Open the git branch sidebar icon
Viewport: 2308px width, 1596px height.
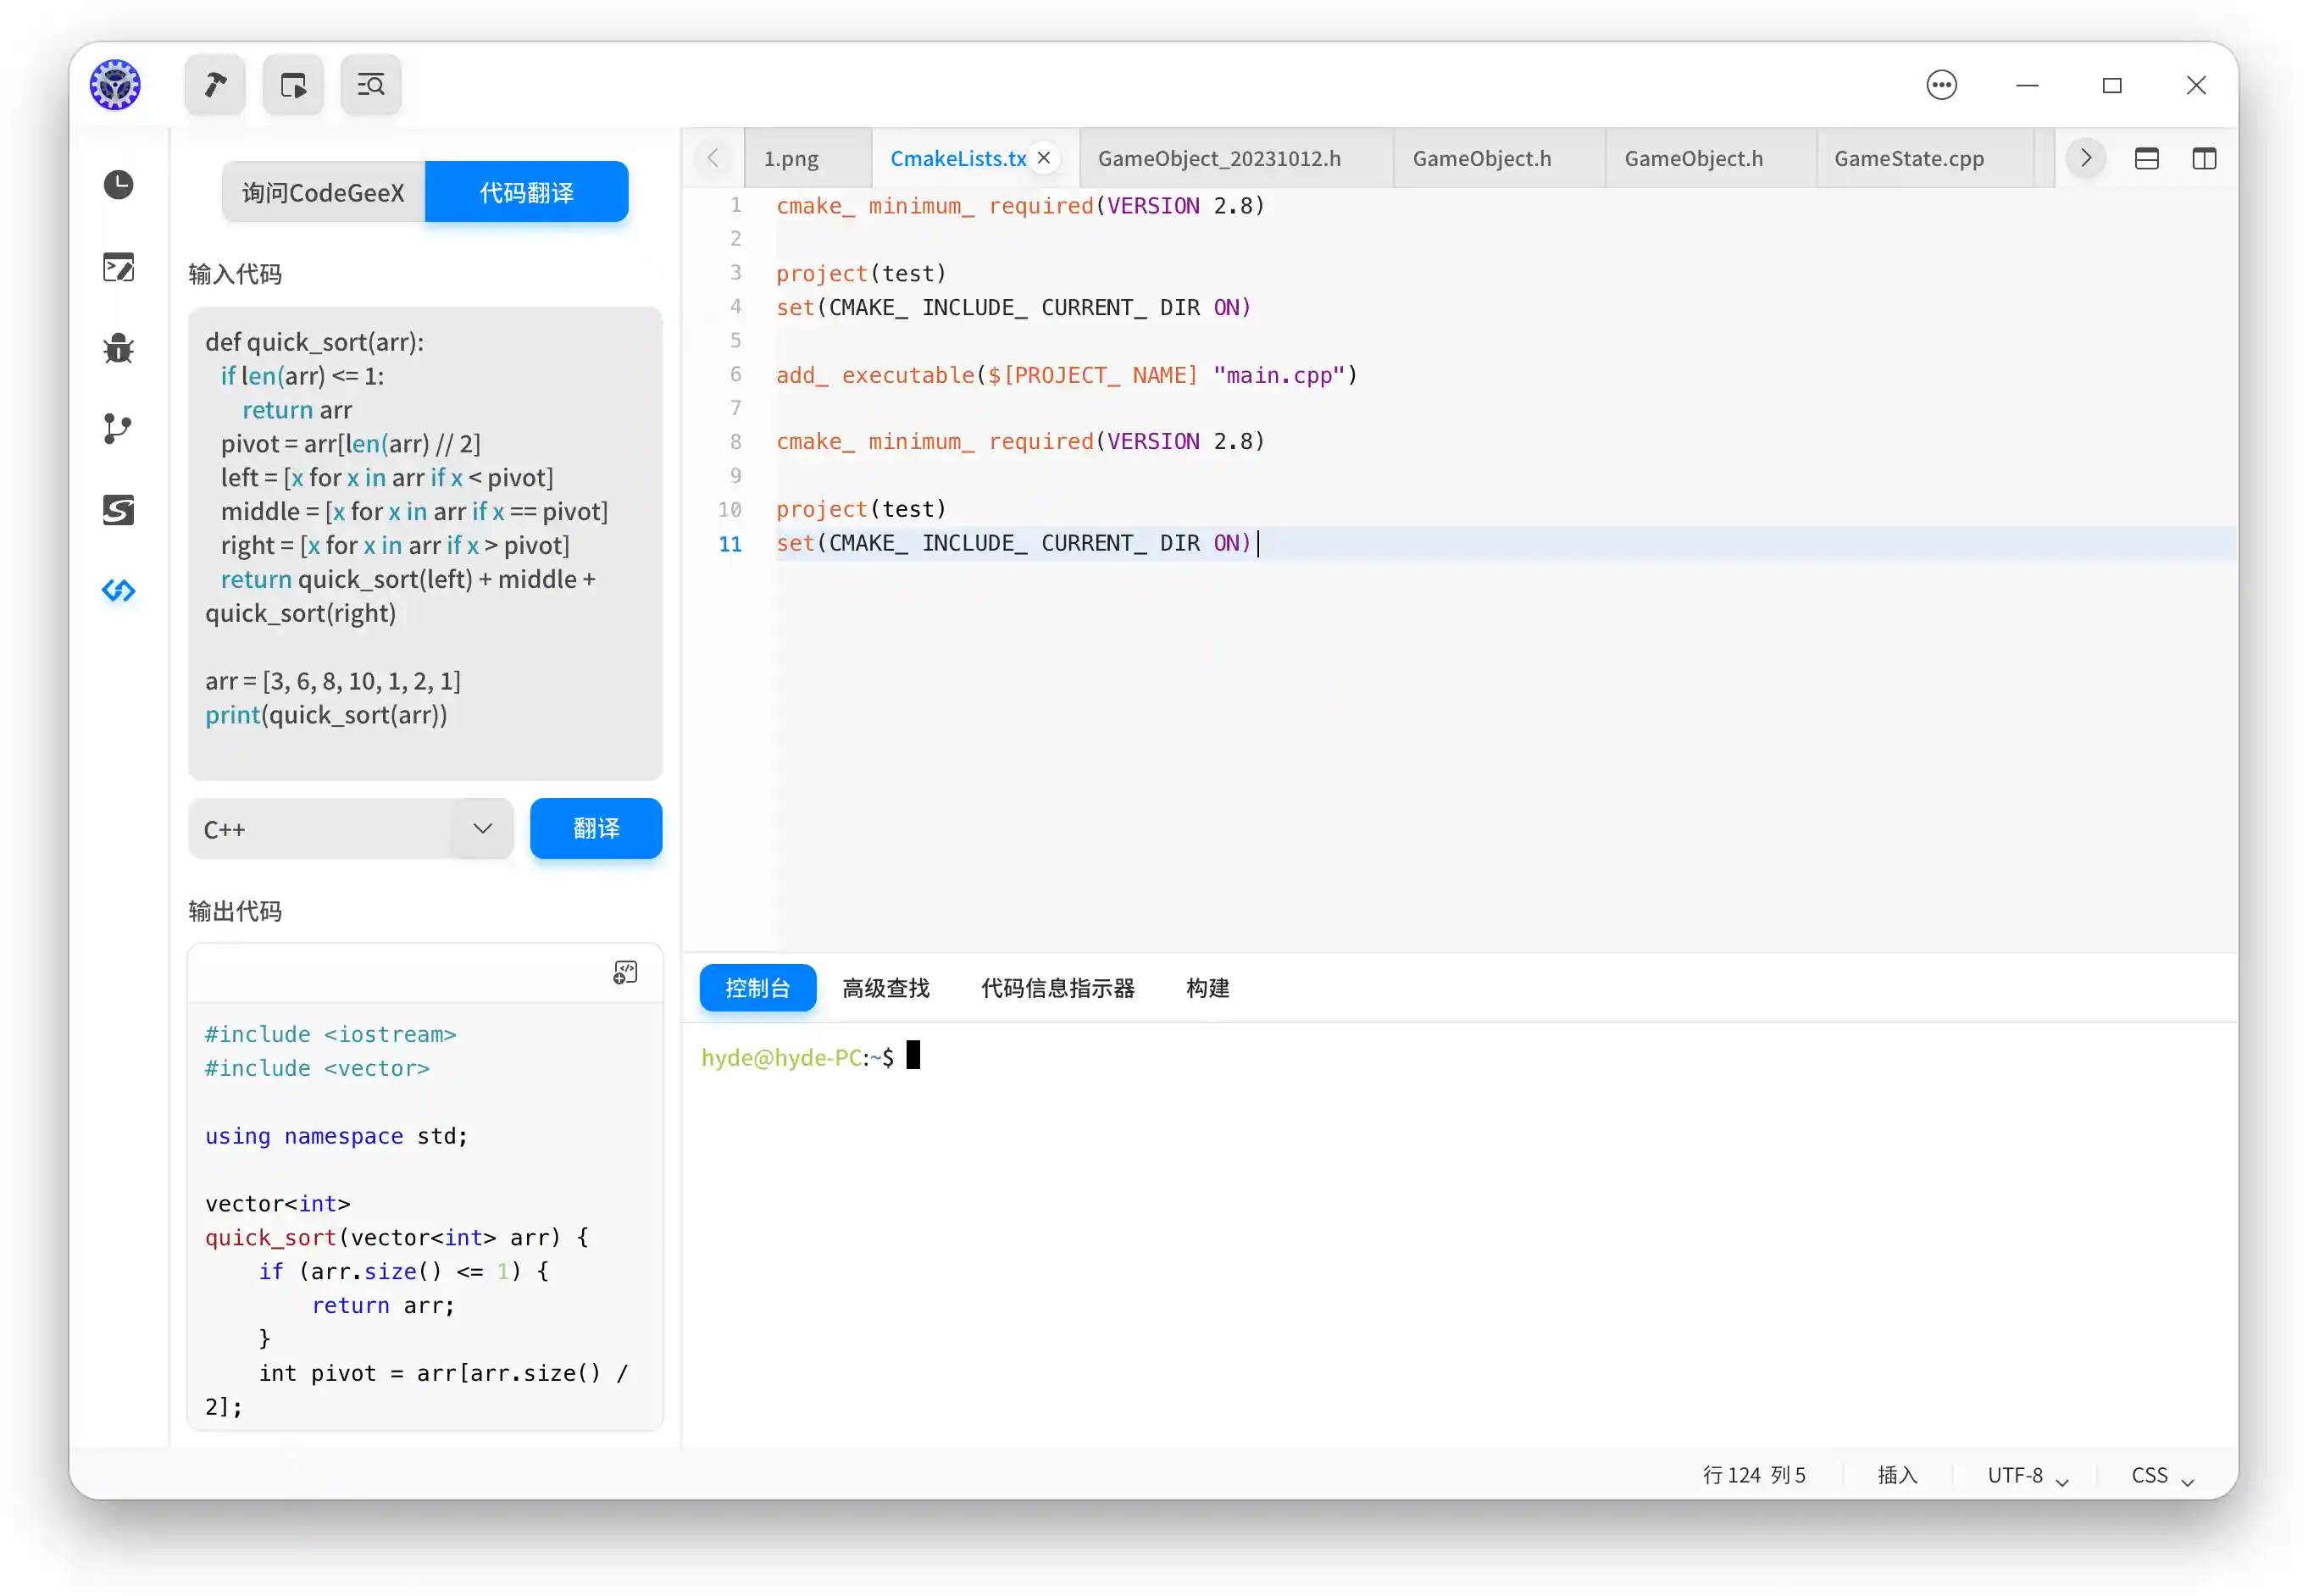(x=118, y=429)
